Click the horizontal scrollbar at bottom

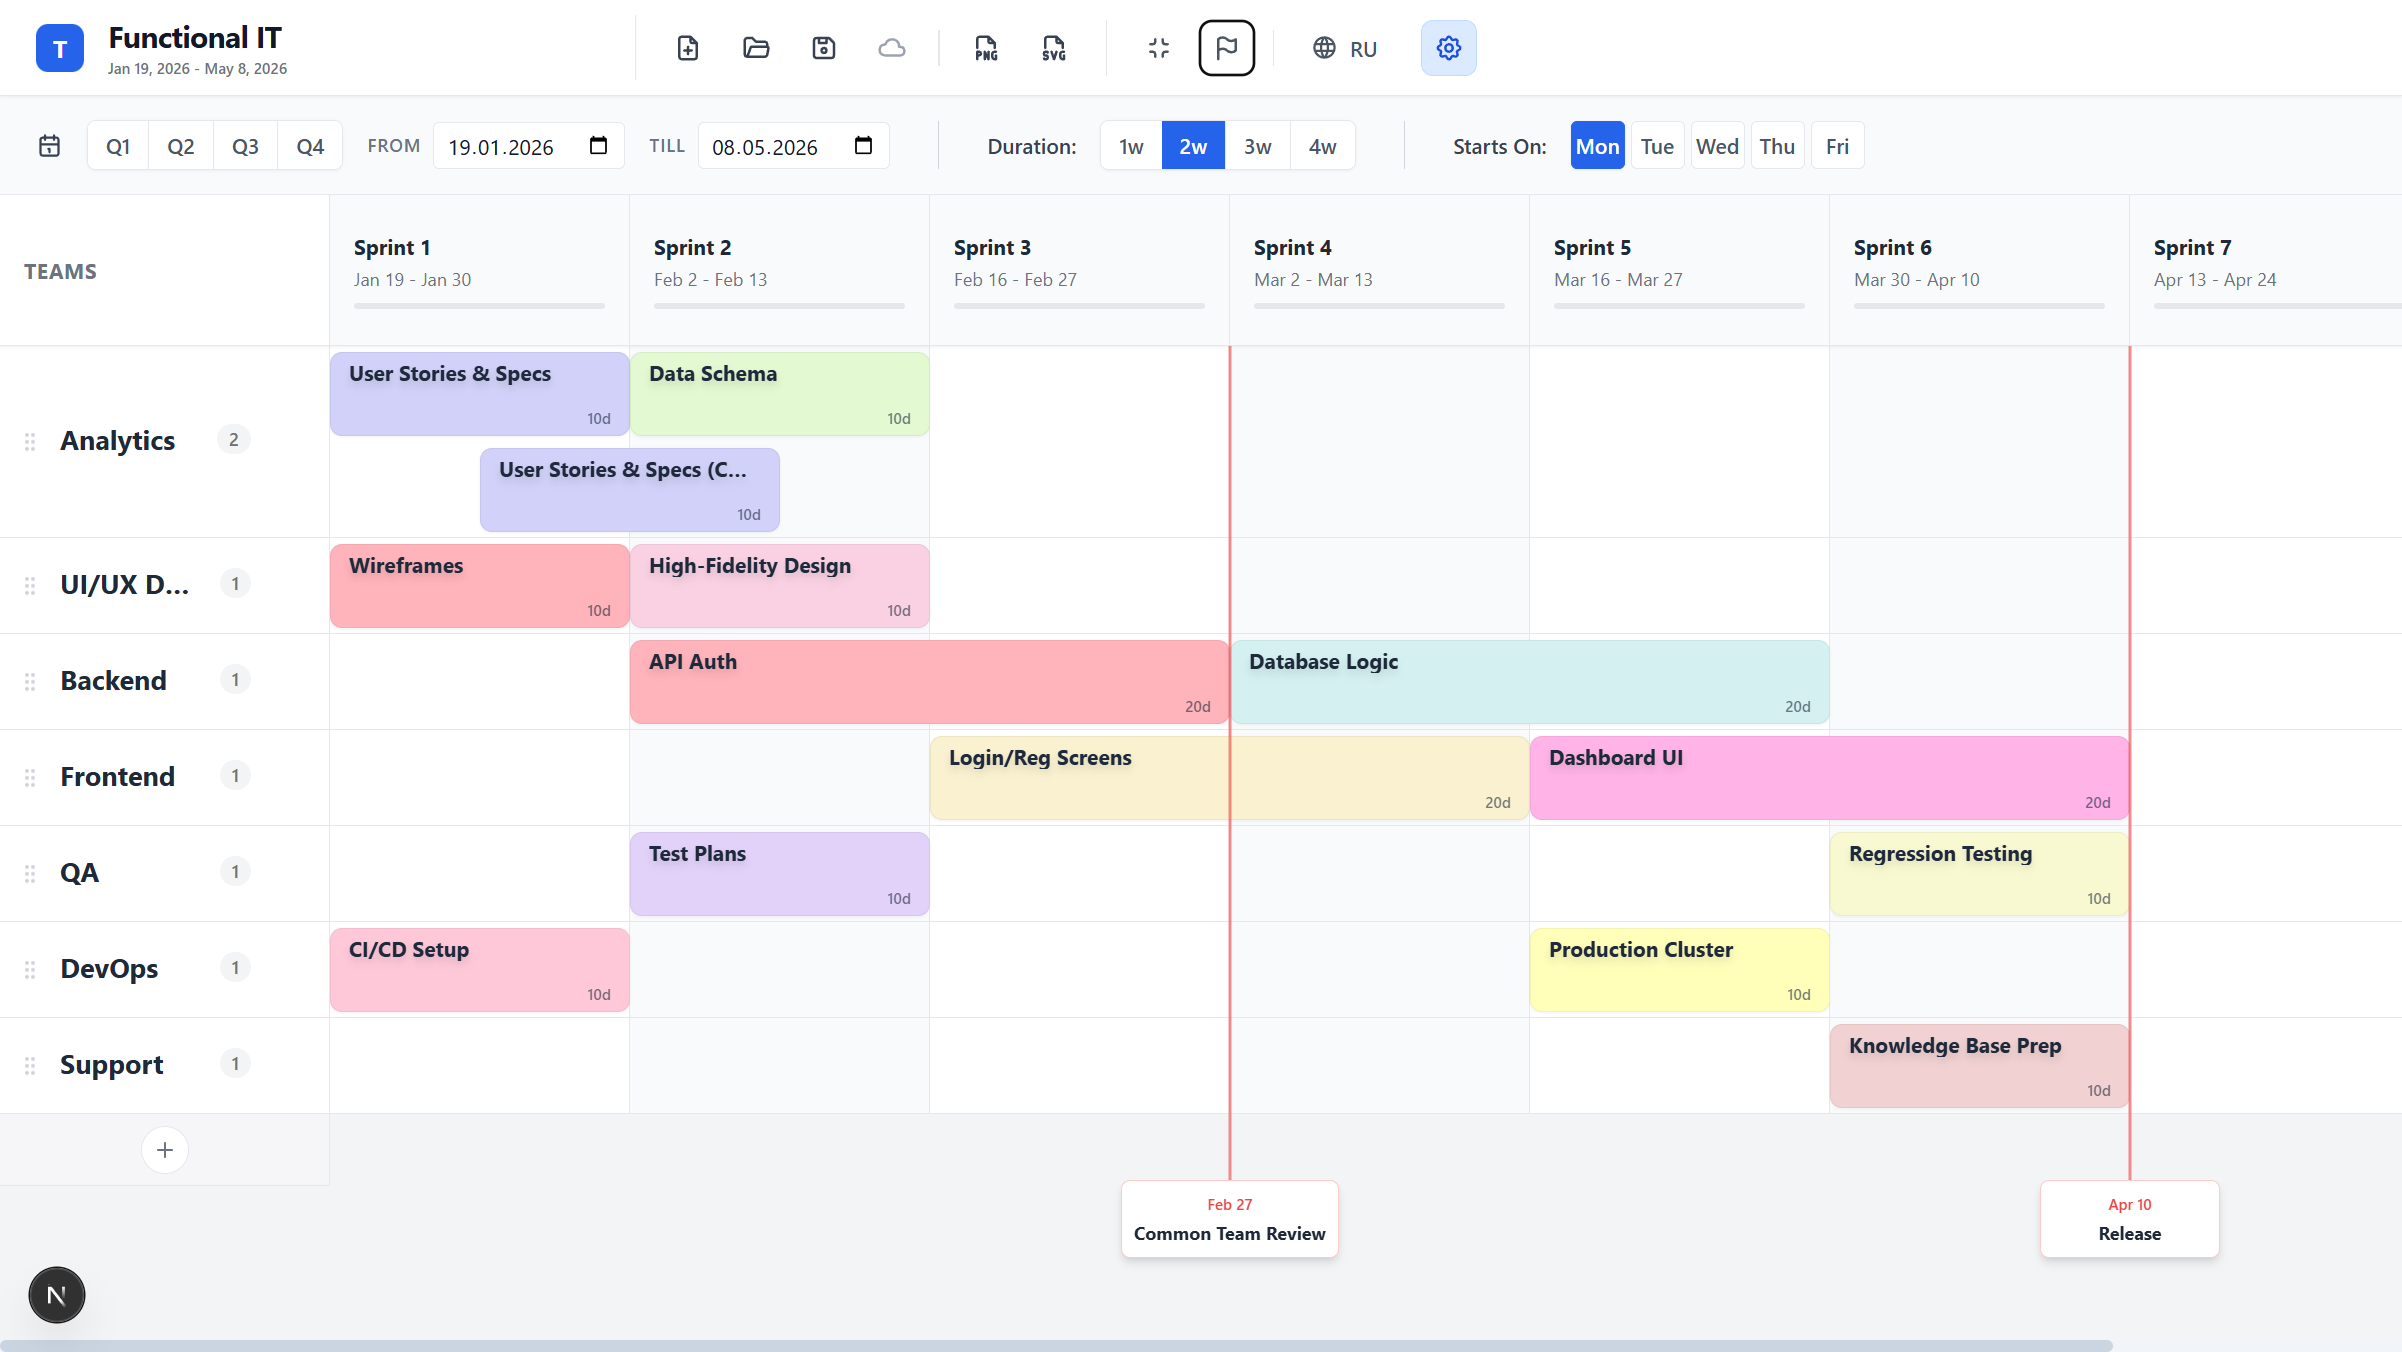pyautogui.click(x=1056, y=1345)
